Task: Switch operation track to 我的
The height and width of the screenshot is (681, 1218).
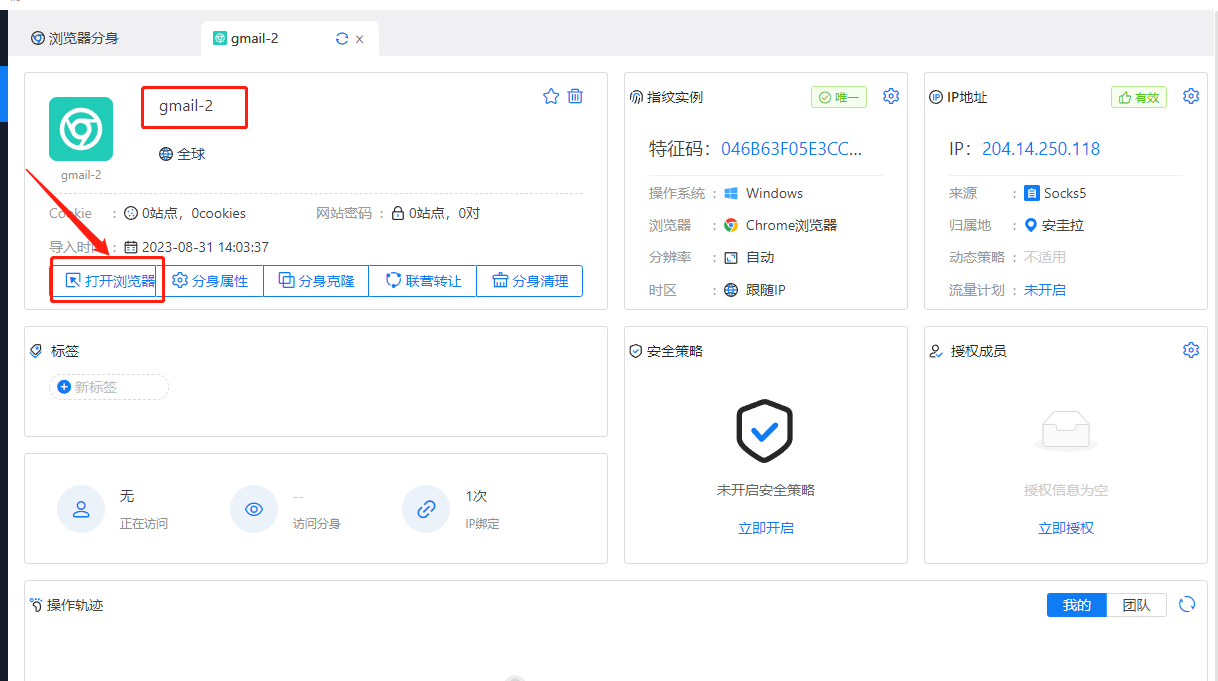Action: coord(1076,605)
